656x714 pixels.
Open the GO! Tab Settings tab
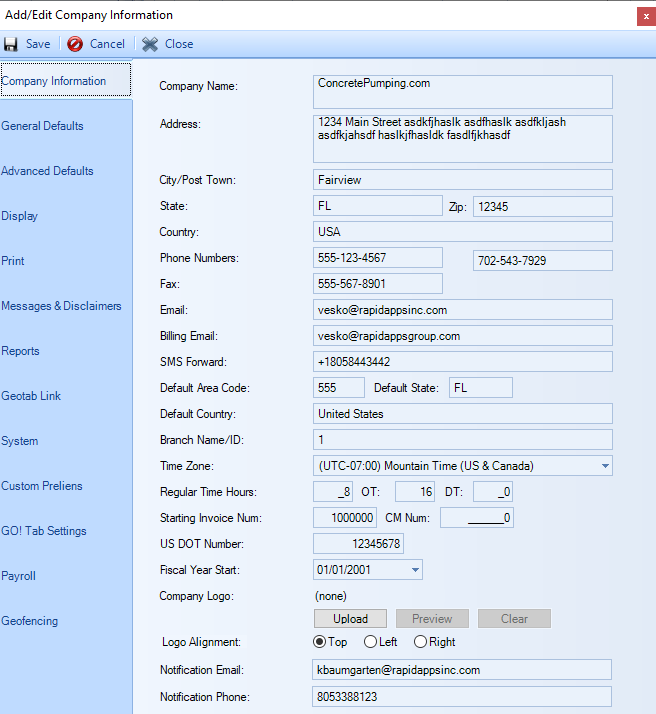click(44, 531)
